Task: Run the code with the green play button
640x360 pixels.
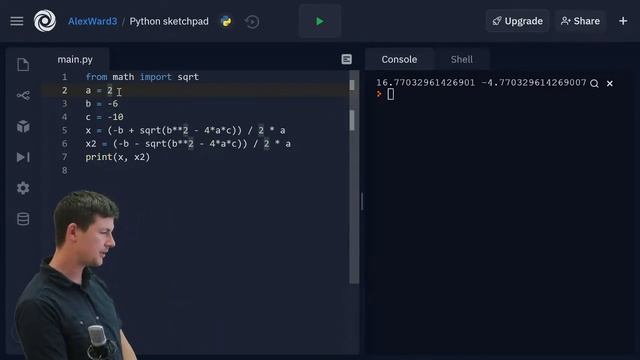Action: [x=320, y=21]
